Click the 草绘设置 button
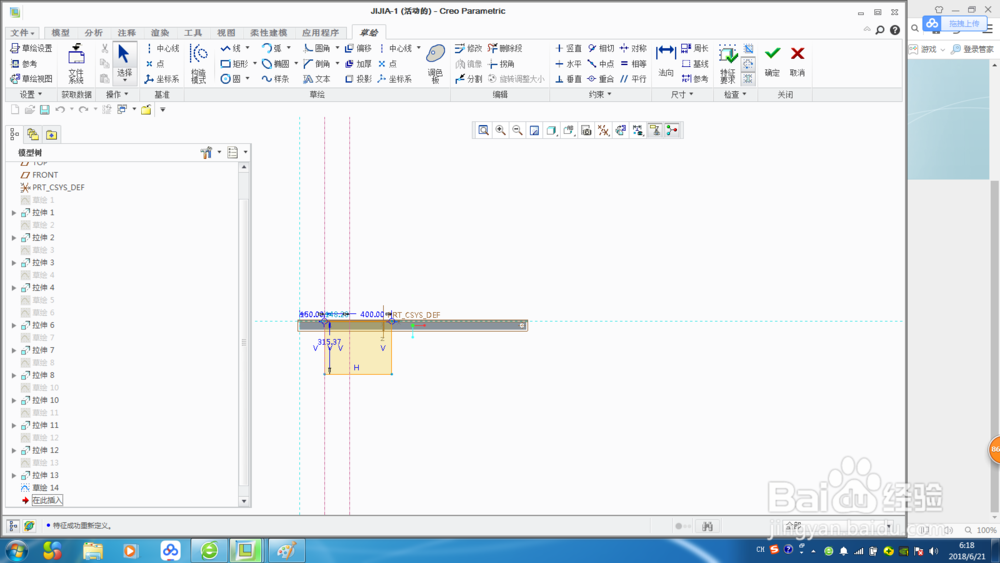This screenshot has height=563, width=1000. tap(31, 48)
